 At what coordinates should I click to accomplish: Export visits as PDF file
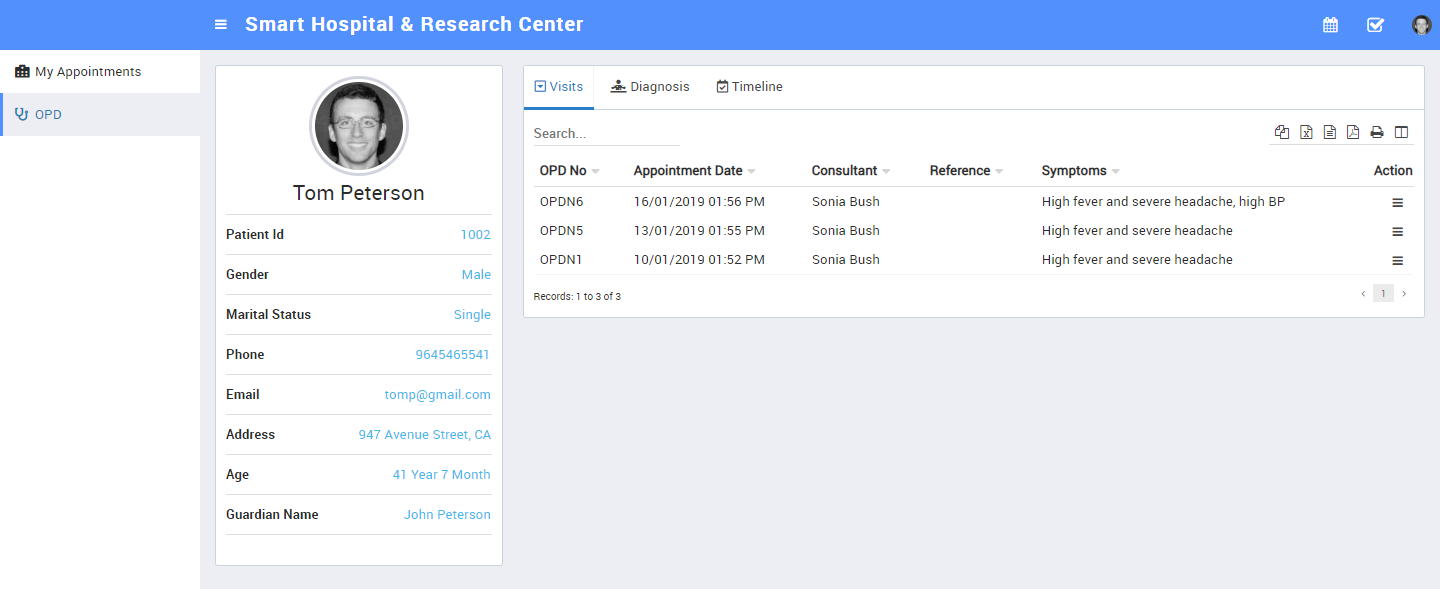click(x=1353, y=132)
